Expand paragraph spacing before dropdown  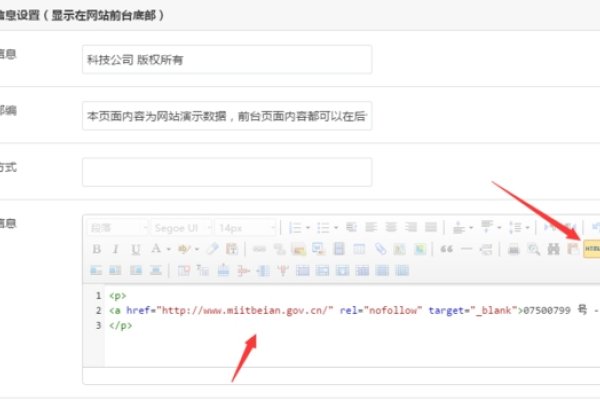click(x=471, y=228)
